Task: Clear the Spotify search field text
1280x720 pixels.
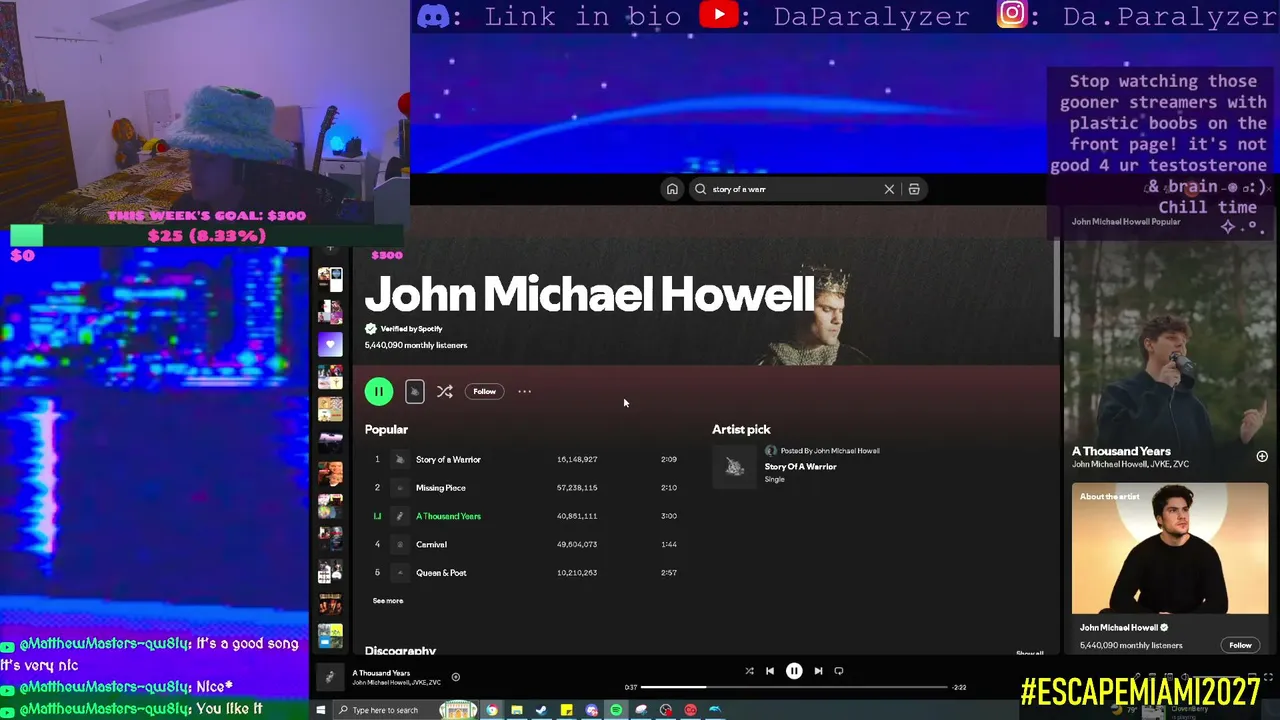Action: coord(889,189)
